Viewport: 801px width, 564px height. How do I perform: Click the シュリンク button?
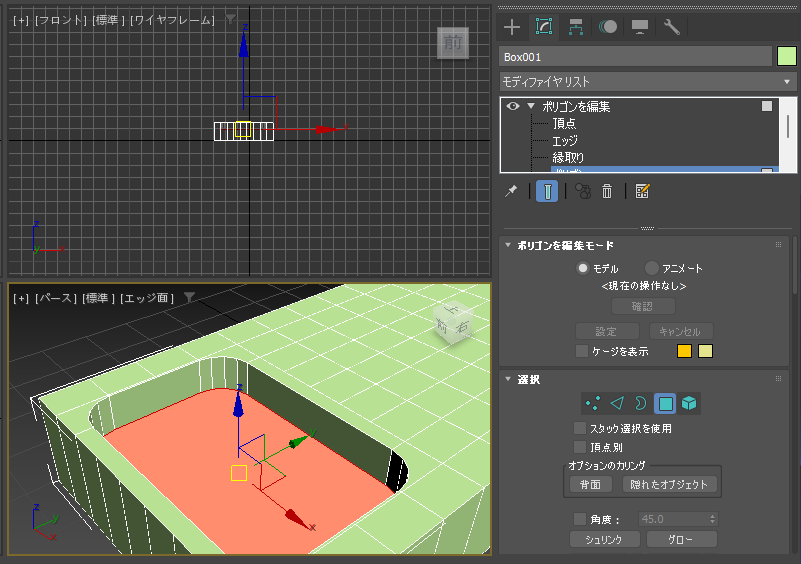click(604, 539)
